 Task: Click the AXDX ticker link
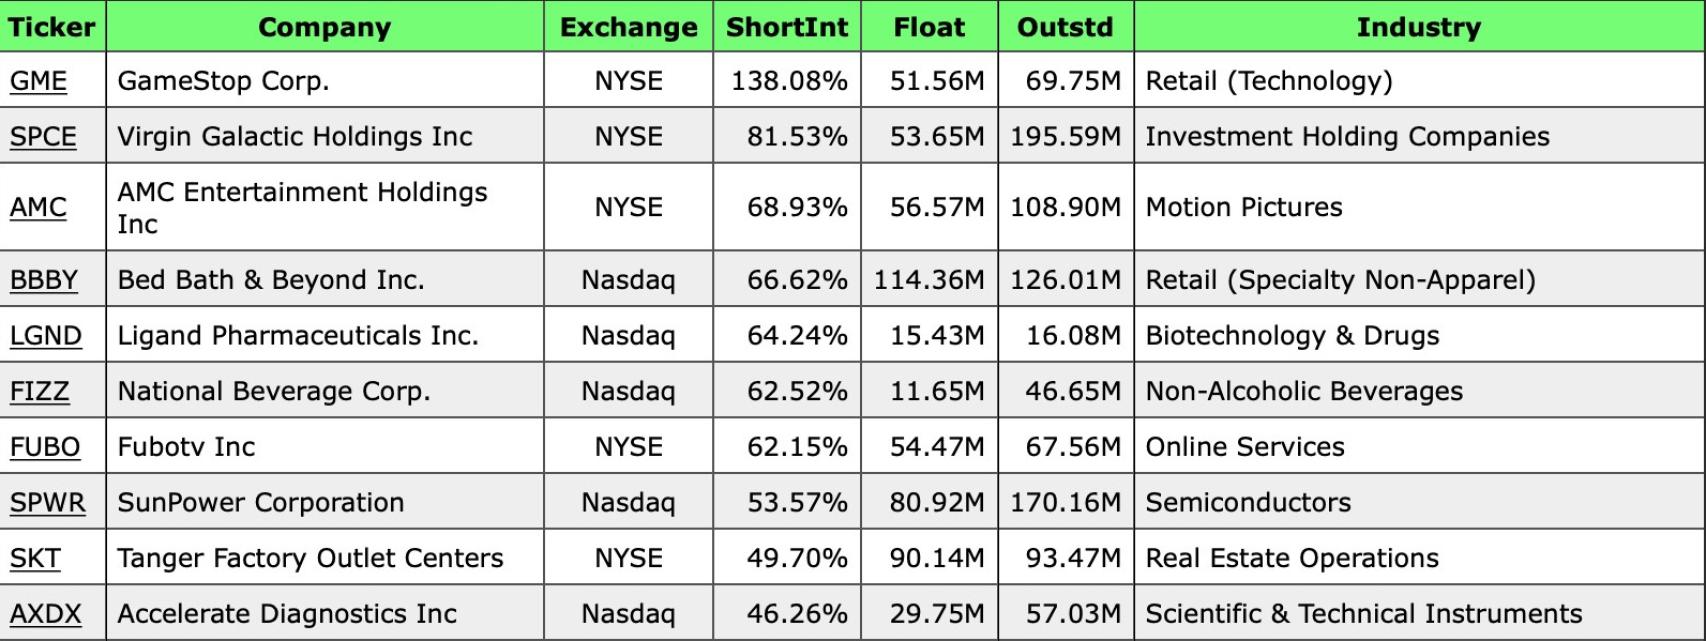tap(46, 614)
